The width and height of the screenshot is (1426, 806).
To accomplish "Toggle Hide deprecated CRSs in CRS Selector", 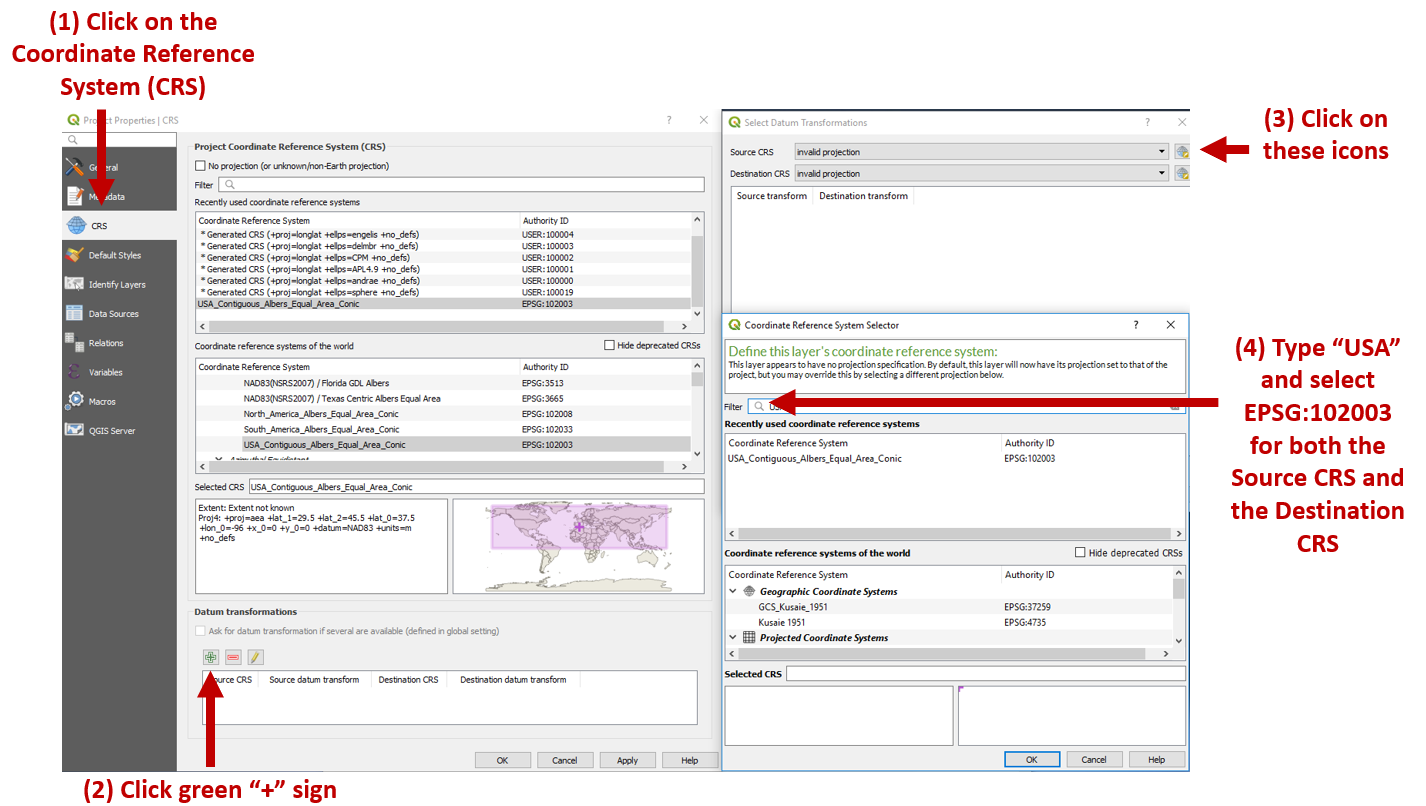I will pos(1080,552).
